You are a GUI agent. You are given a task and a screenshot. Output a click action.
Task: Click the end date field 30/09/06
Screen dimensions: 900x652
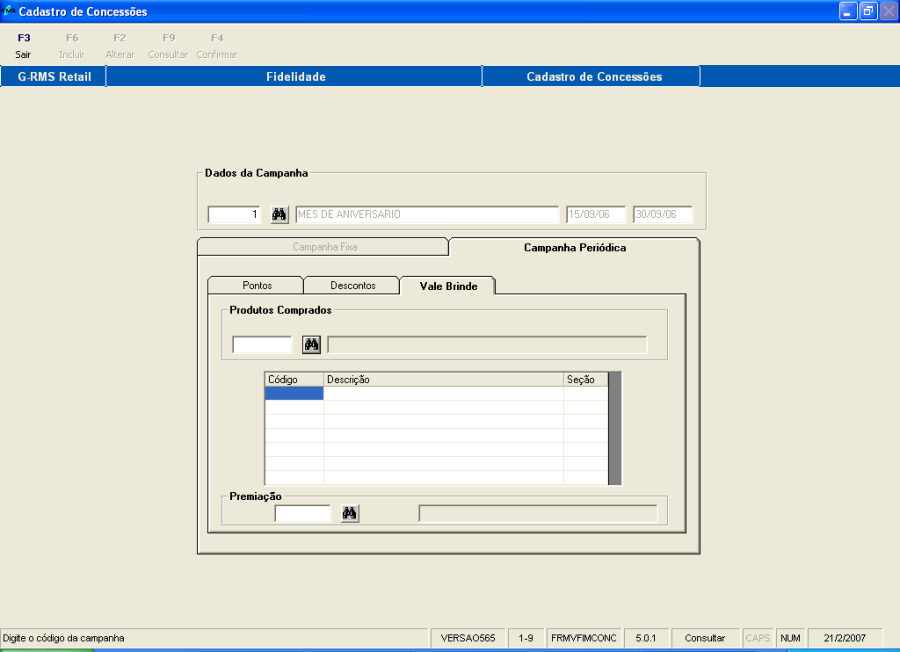click(663, 215)
